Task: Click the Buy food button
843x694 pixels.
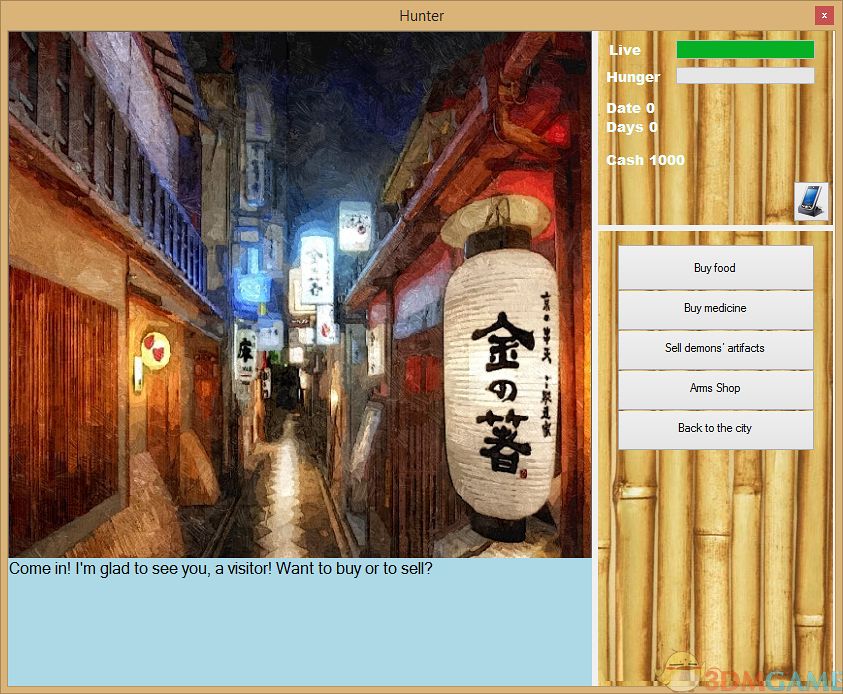Action: 715,268
